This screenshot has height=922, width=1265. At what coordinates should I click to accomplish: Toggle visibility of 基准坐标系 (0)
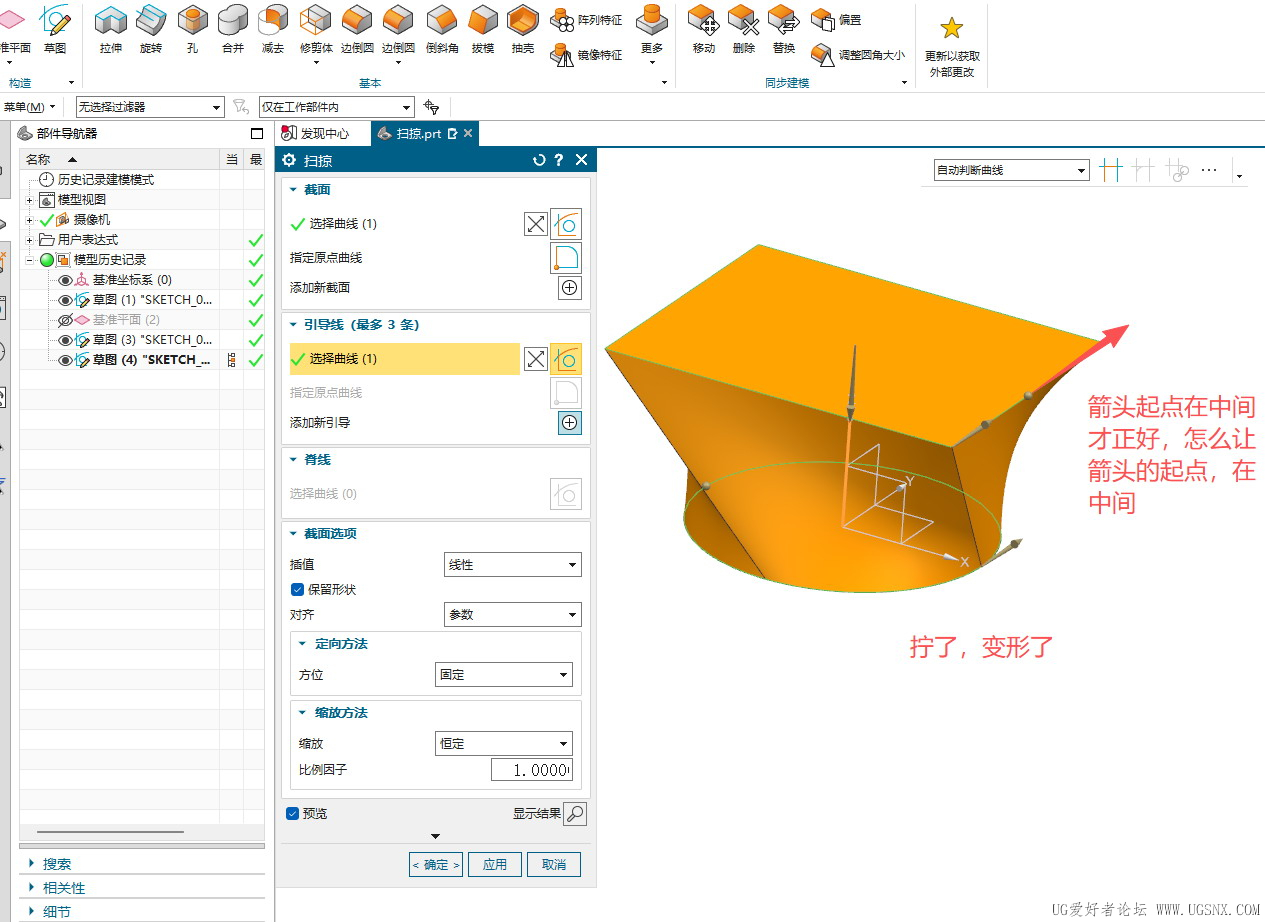[66, 280]
